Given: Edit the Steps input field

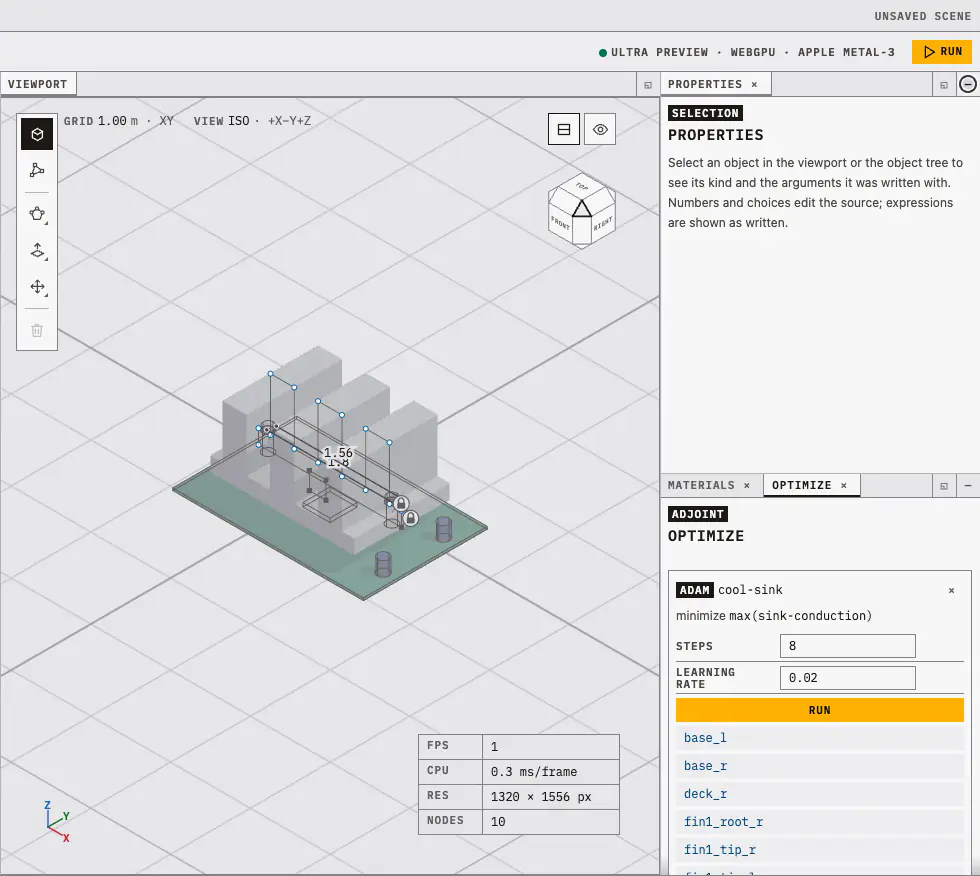Looking at the screenshot, I should coord(848,646).
